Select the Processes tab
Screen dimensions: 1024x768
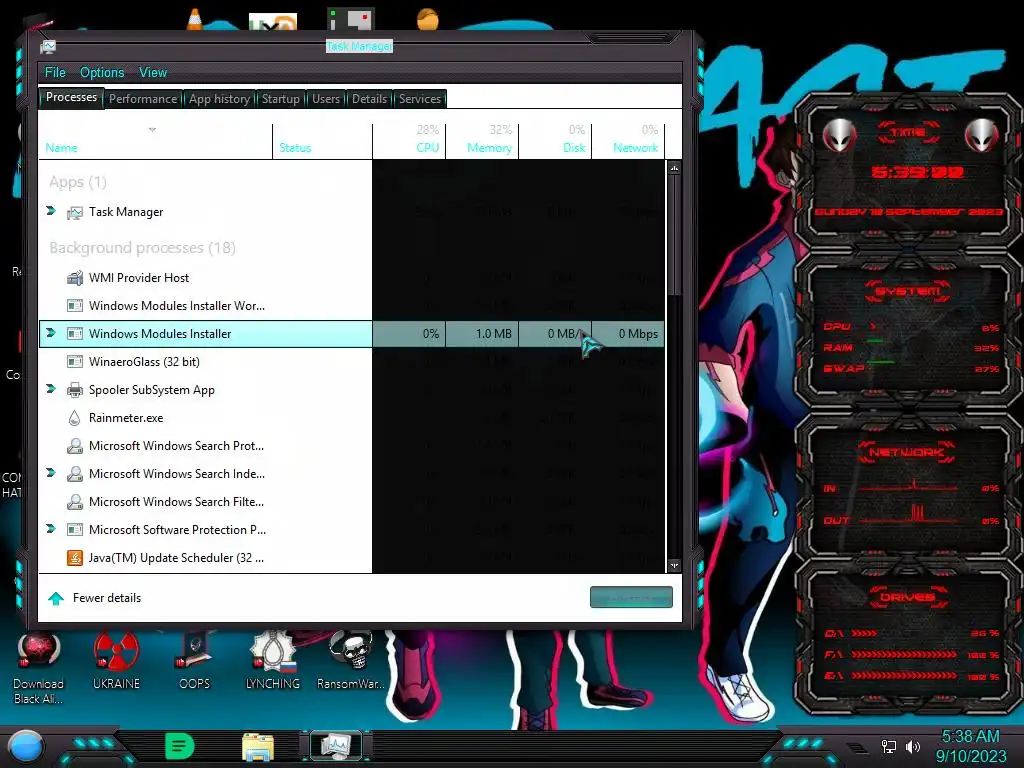[x=71, y=97]
